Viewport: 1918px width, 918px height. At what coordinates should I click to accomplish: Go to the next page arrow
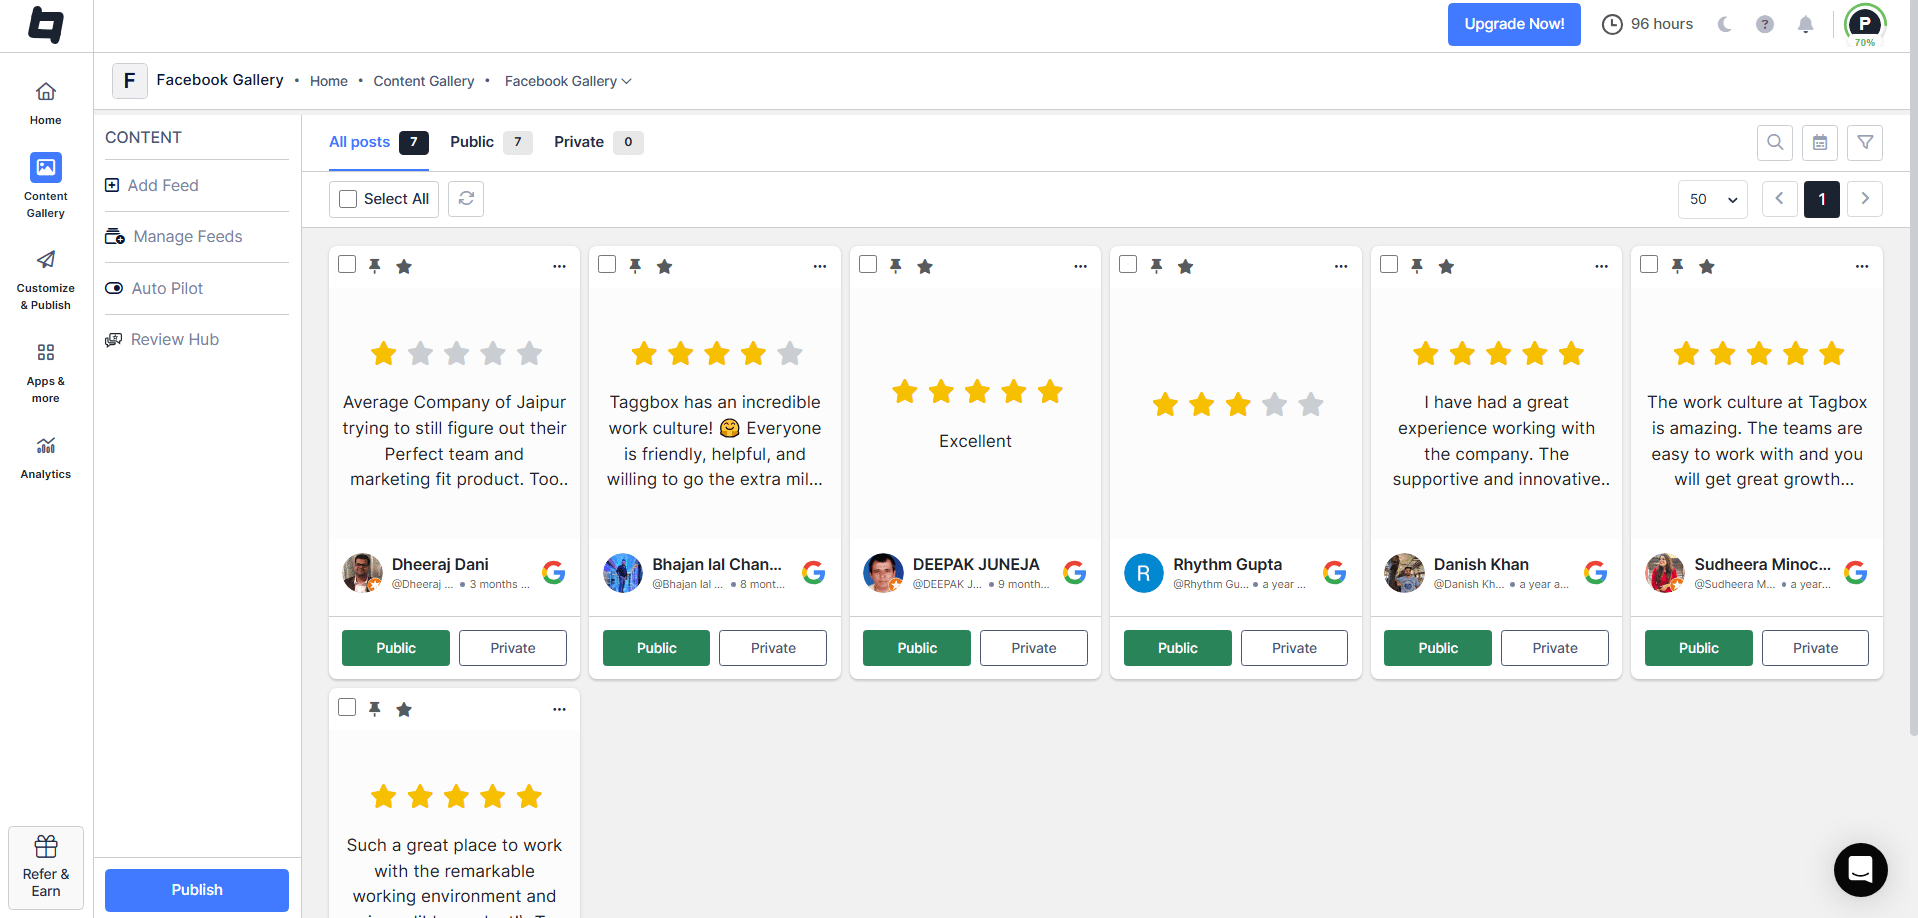(x=1865, y=199)
